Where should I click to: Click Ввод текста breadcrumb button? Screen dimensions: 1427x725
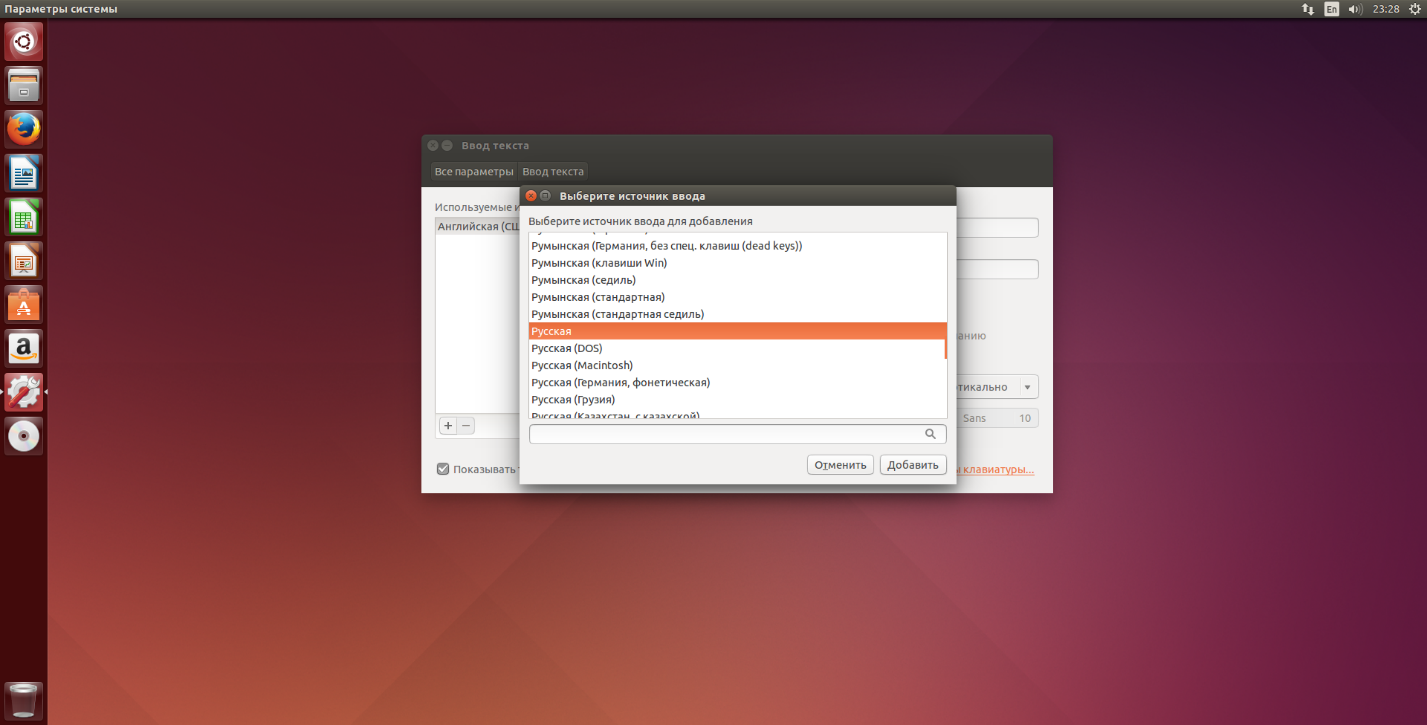553,172
